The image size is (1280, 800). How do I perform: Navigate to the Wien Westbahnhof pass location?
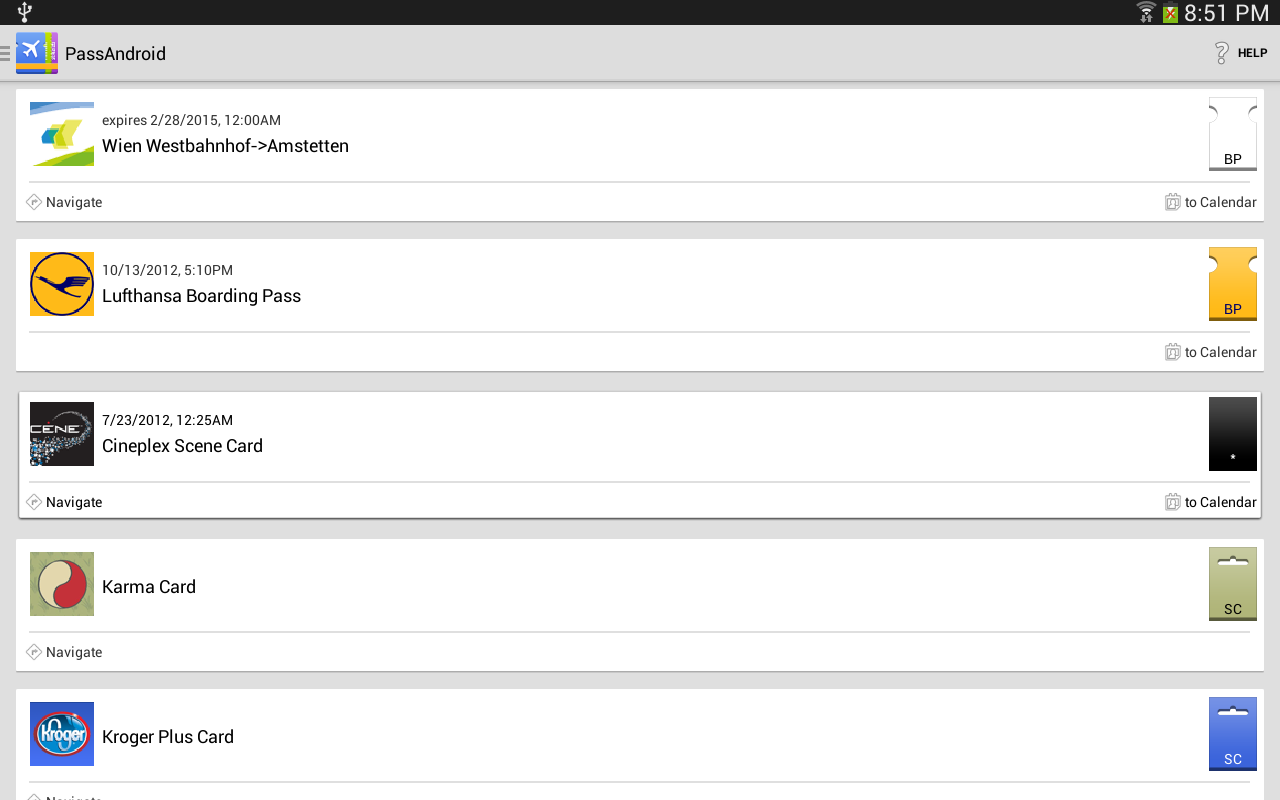tap(65, 202)
